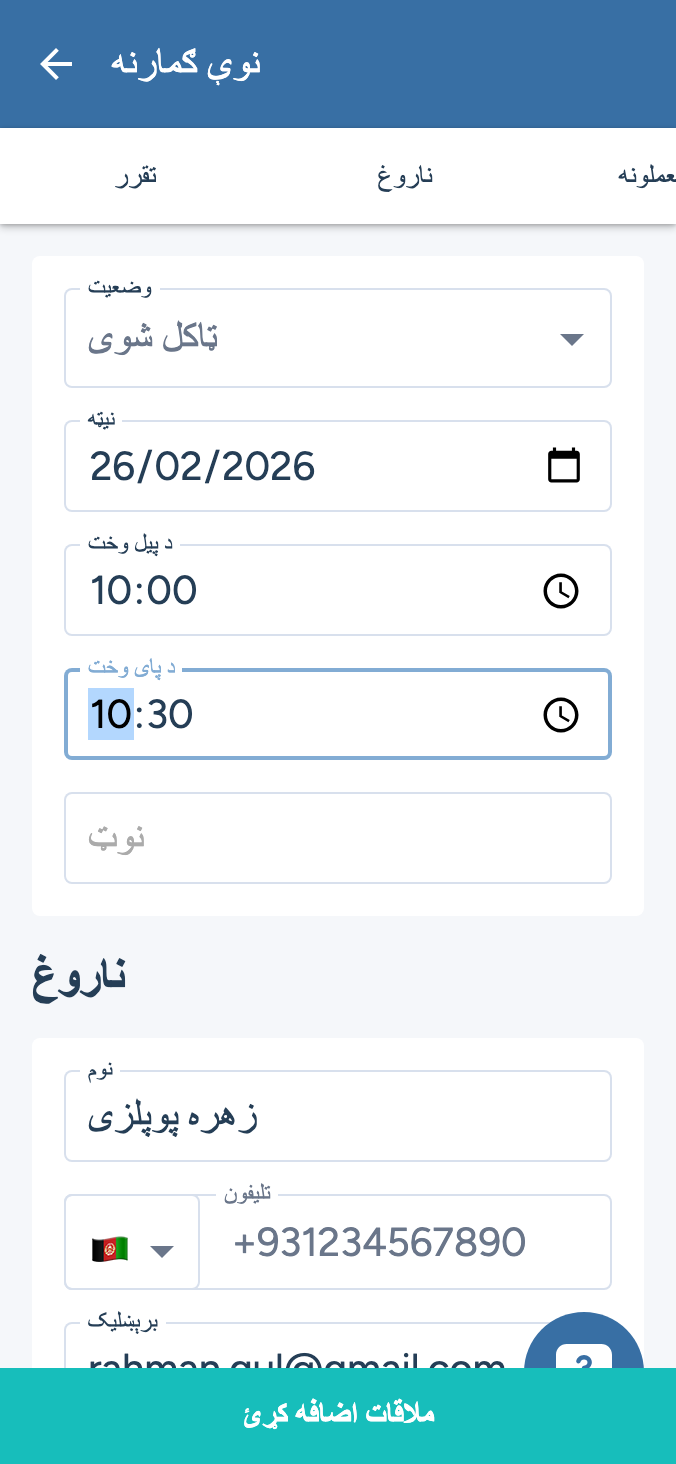Open the country code dropdown arrow
This screenshot has width=676, height=1464.
pos(162,1251)
